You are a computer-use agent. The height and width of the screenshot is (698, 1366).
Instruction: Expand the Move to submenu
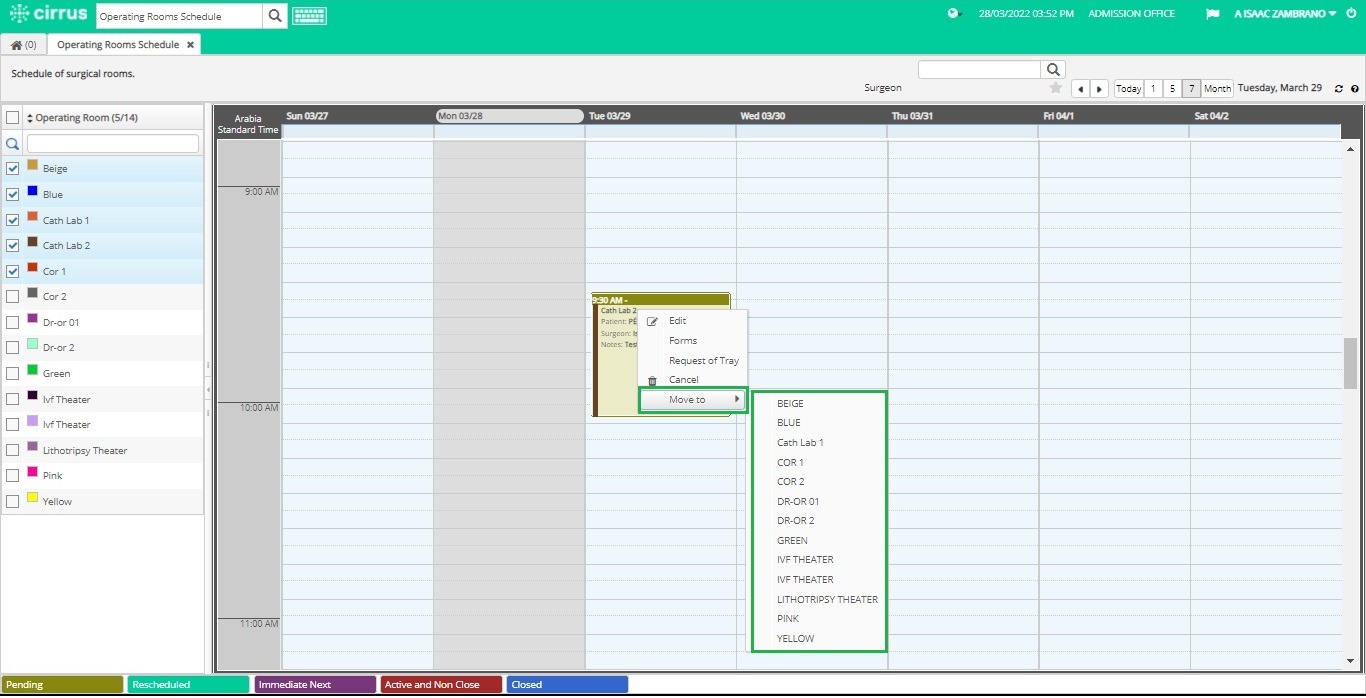click(688, 399)
